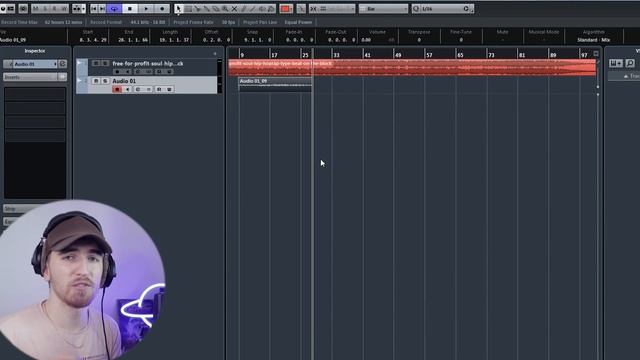This screenshot has height=360, width=640.
Task: Toggle monitor on free-for-profit soul hip track
Action: coord(127,71)
